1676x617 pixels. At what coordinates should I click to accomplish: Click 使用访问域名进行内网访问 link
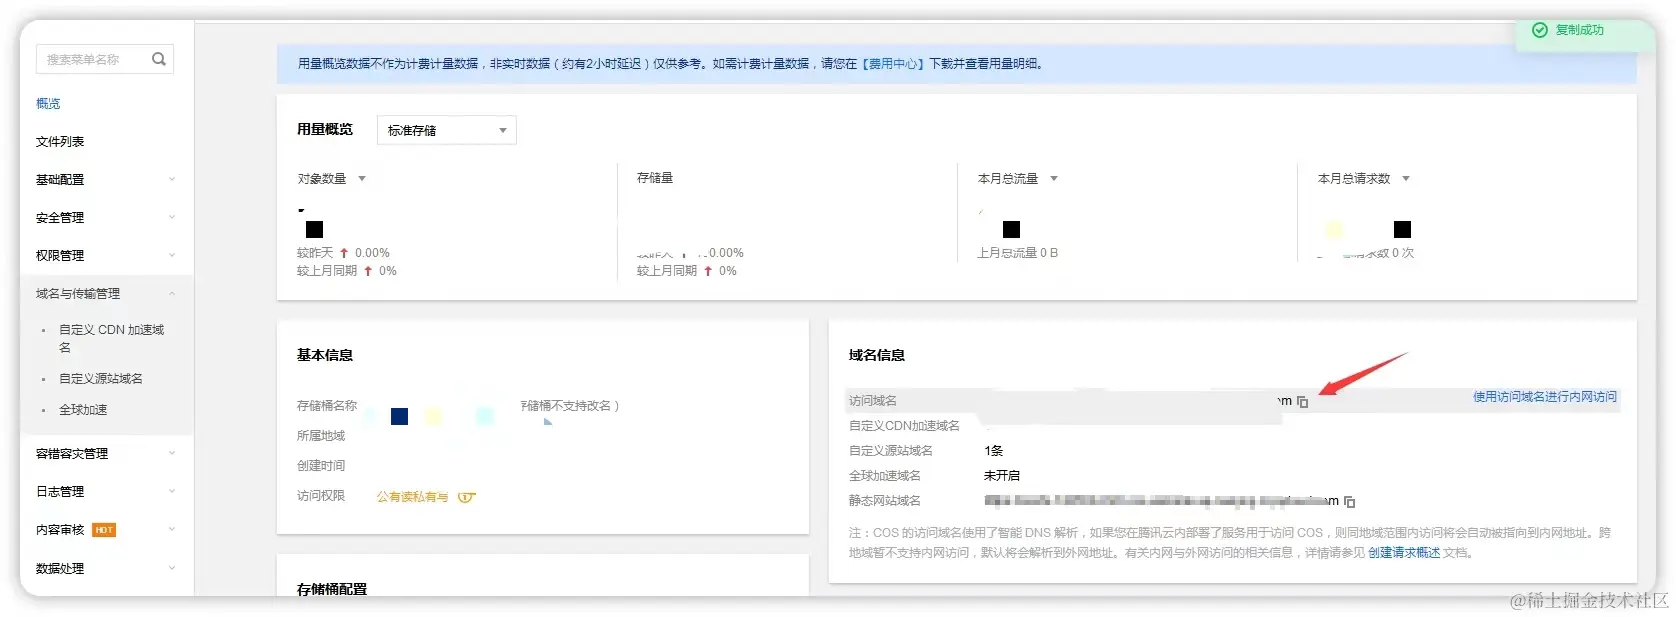pyautogui.click(x=1544, y=396)
